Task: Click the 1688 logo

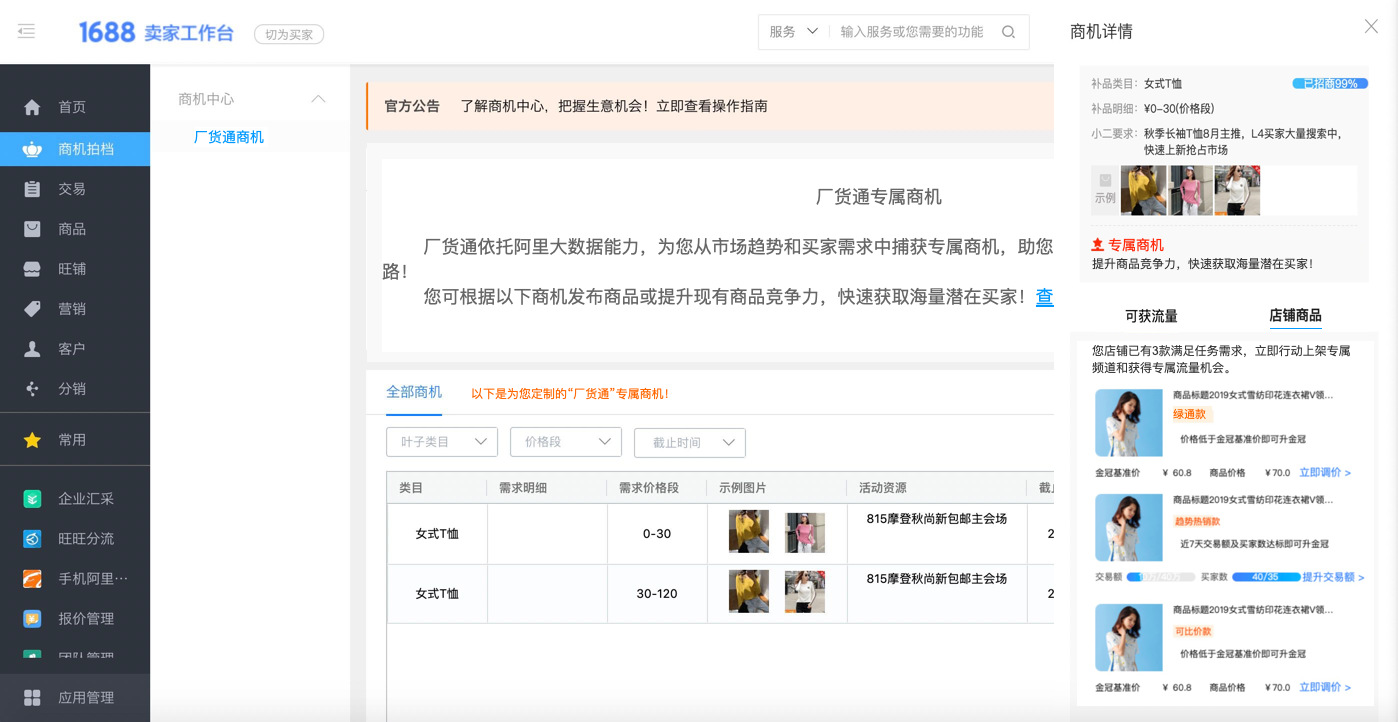Action: pyautogui.click(x=107, y=32)
